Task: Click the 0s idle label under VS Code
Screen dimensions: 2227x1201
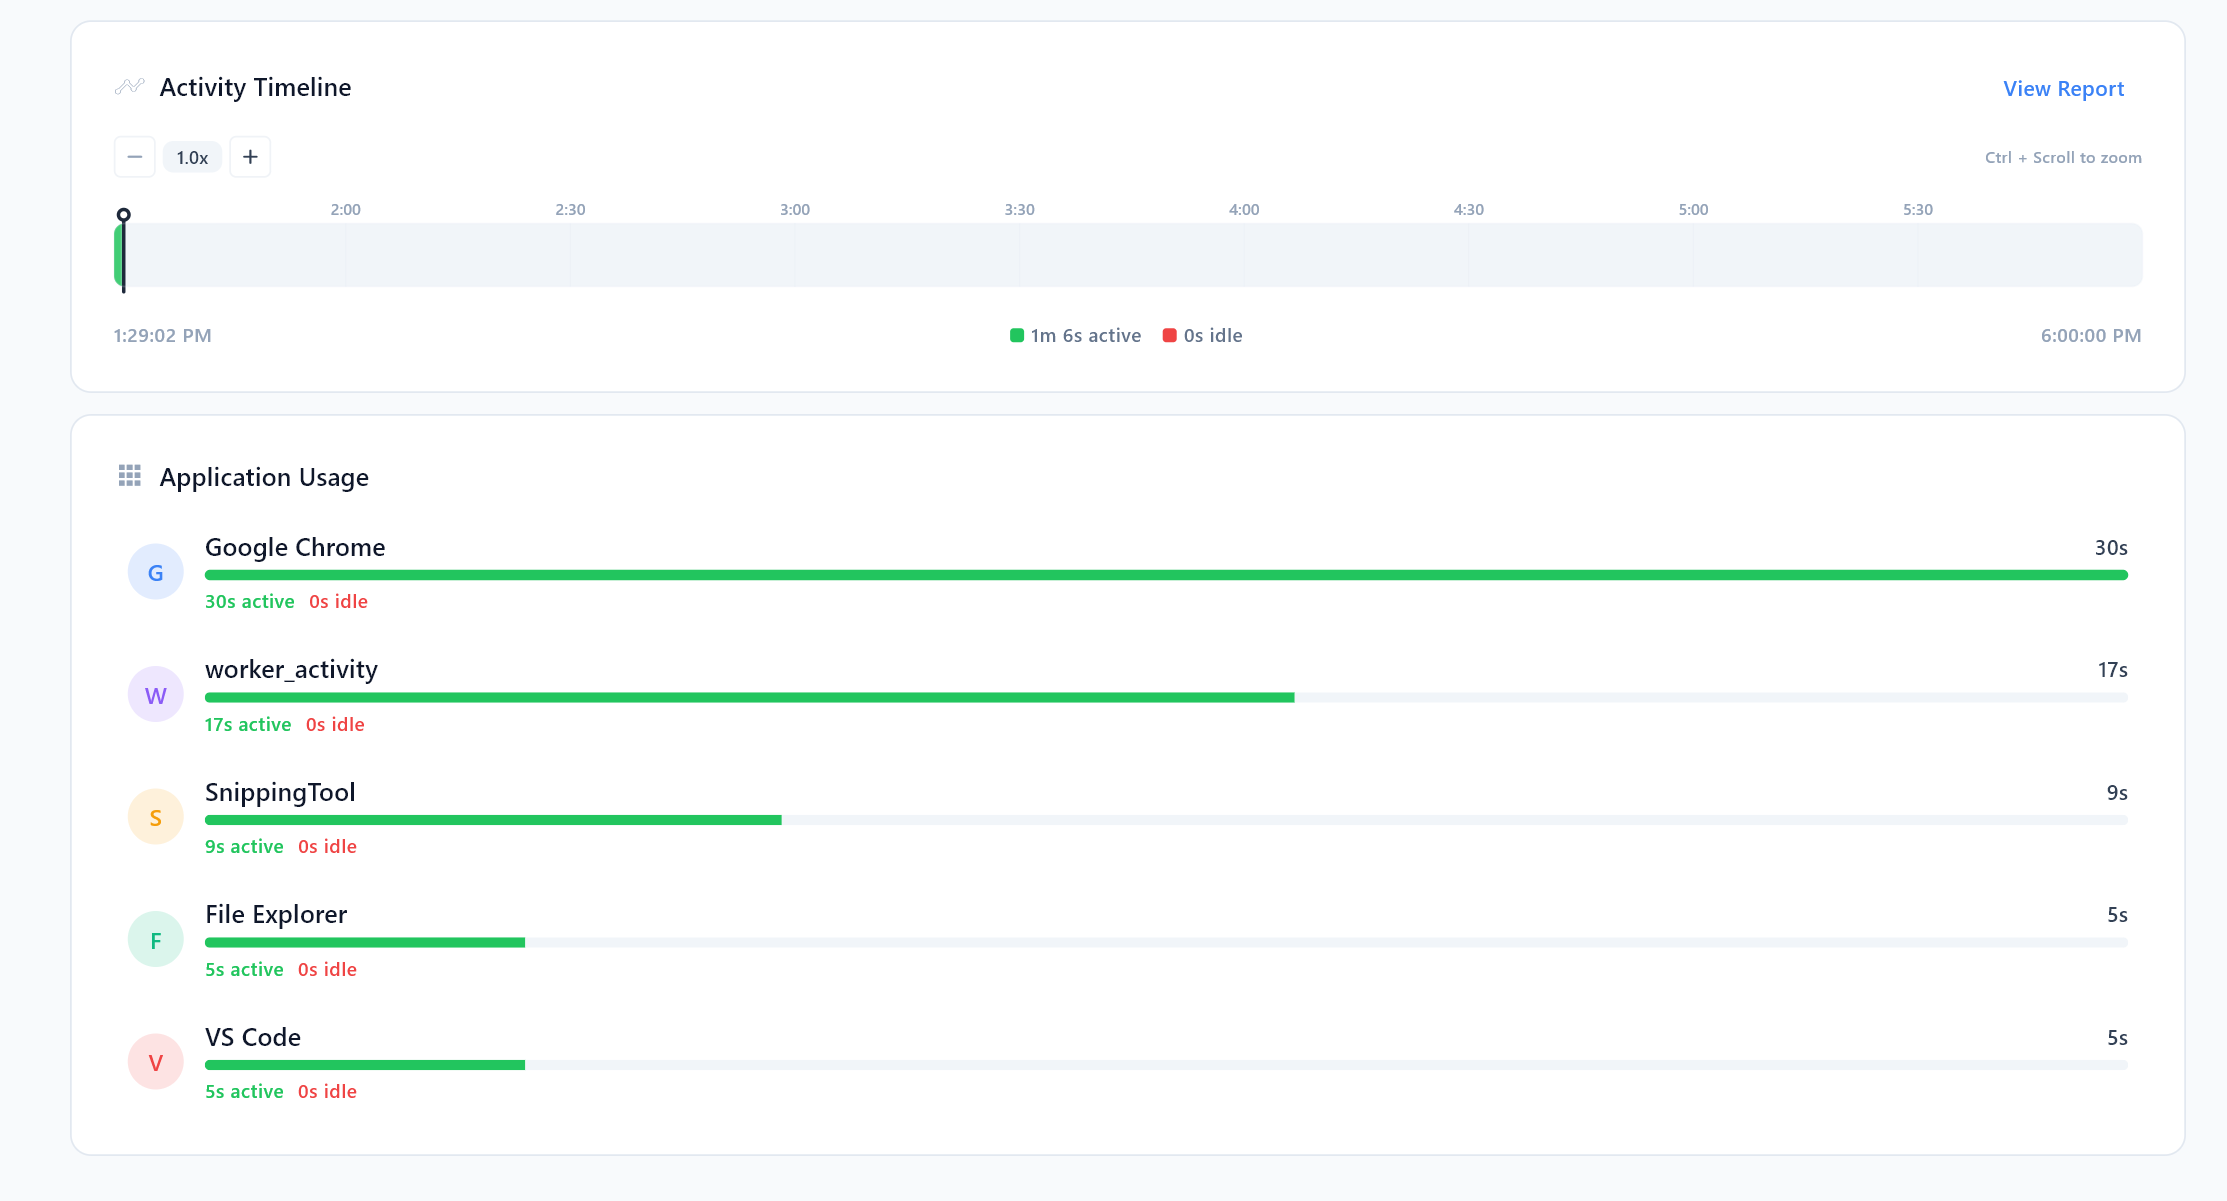Action: [327, 1091]
